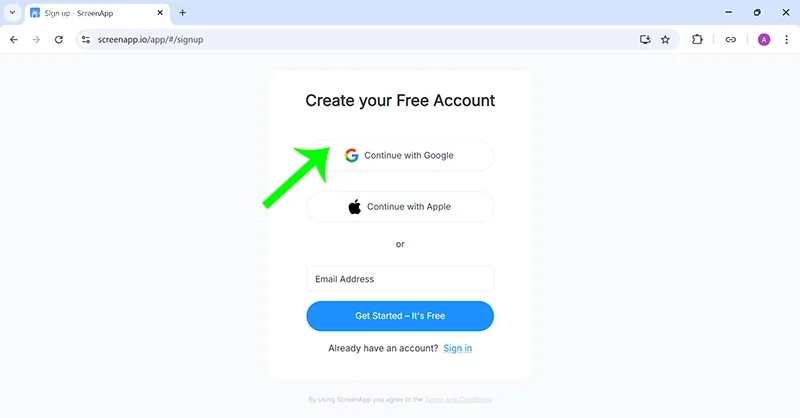Click the forward navigation arrow
Image resolution: width=800 pixels, height=418 pixels.
tap(36, 39)
